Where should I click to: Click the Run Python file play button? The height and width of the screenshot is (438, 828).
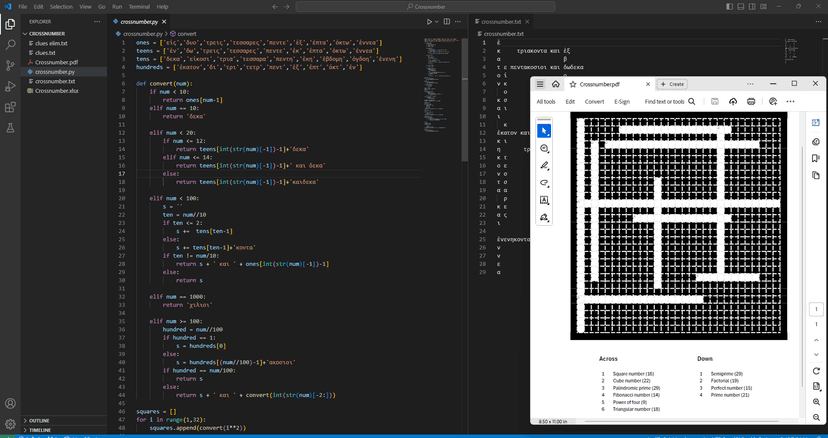(429, 21)
